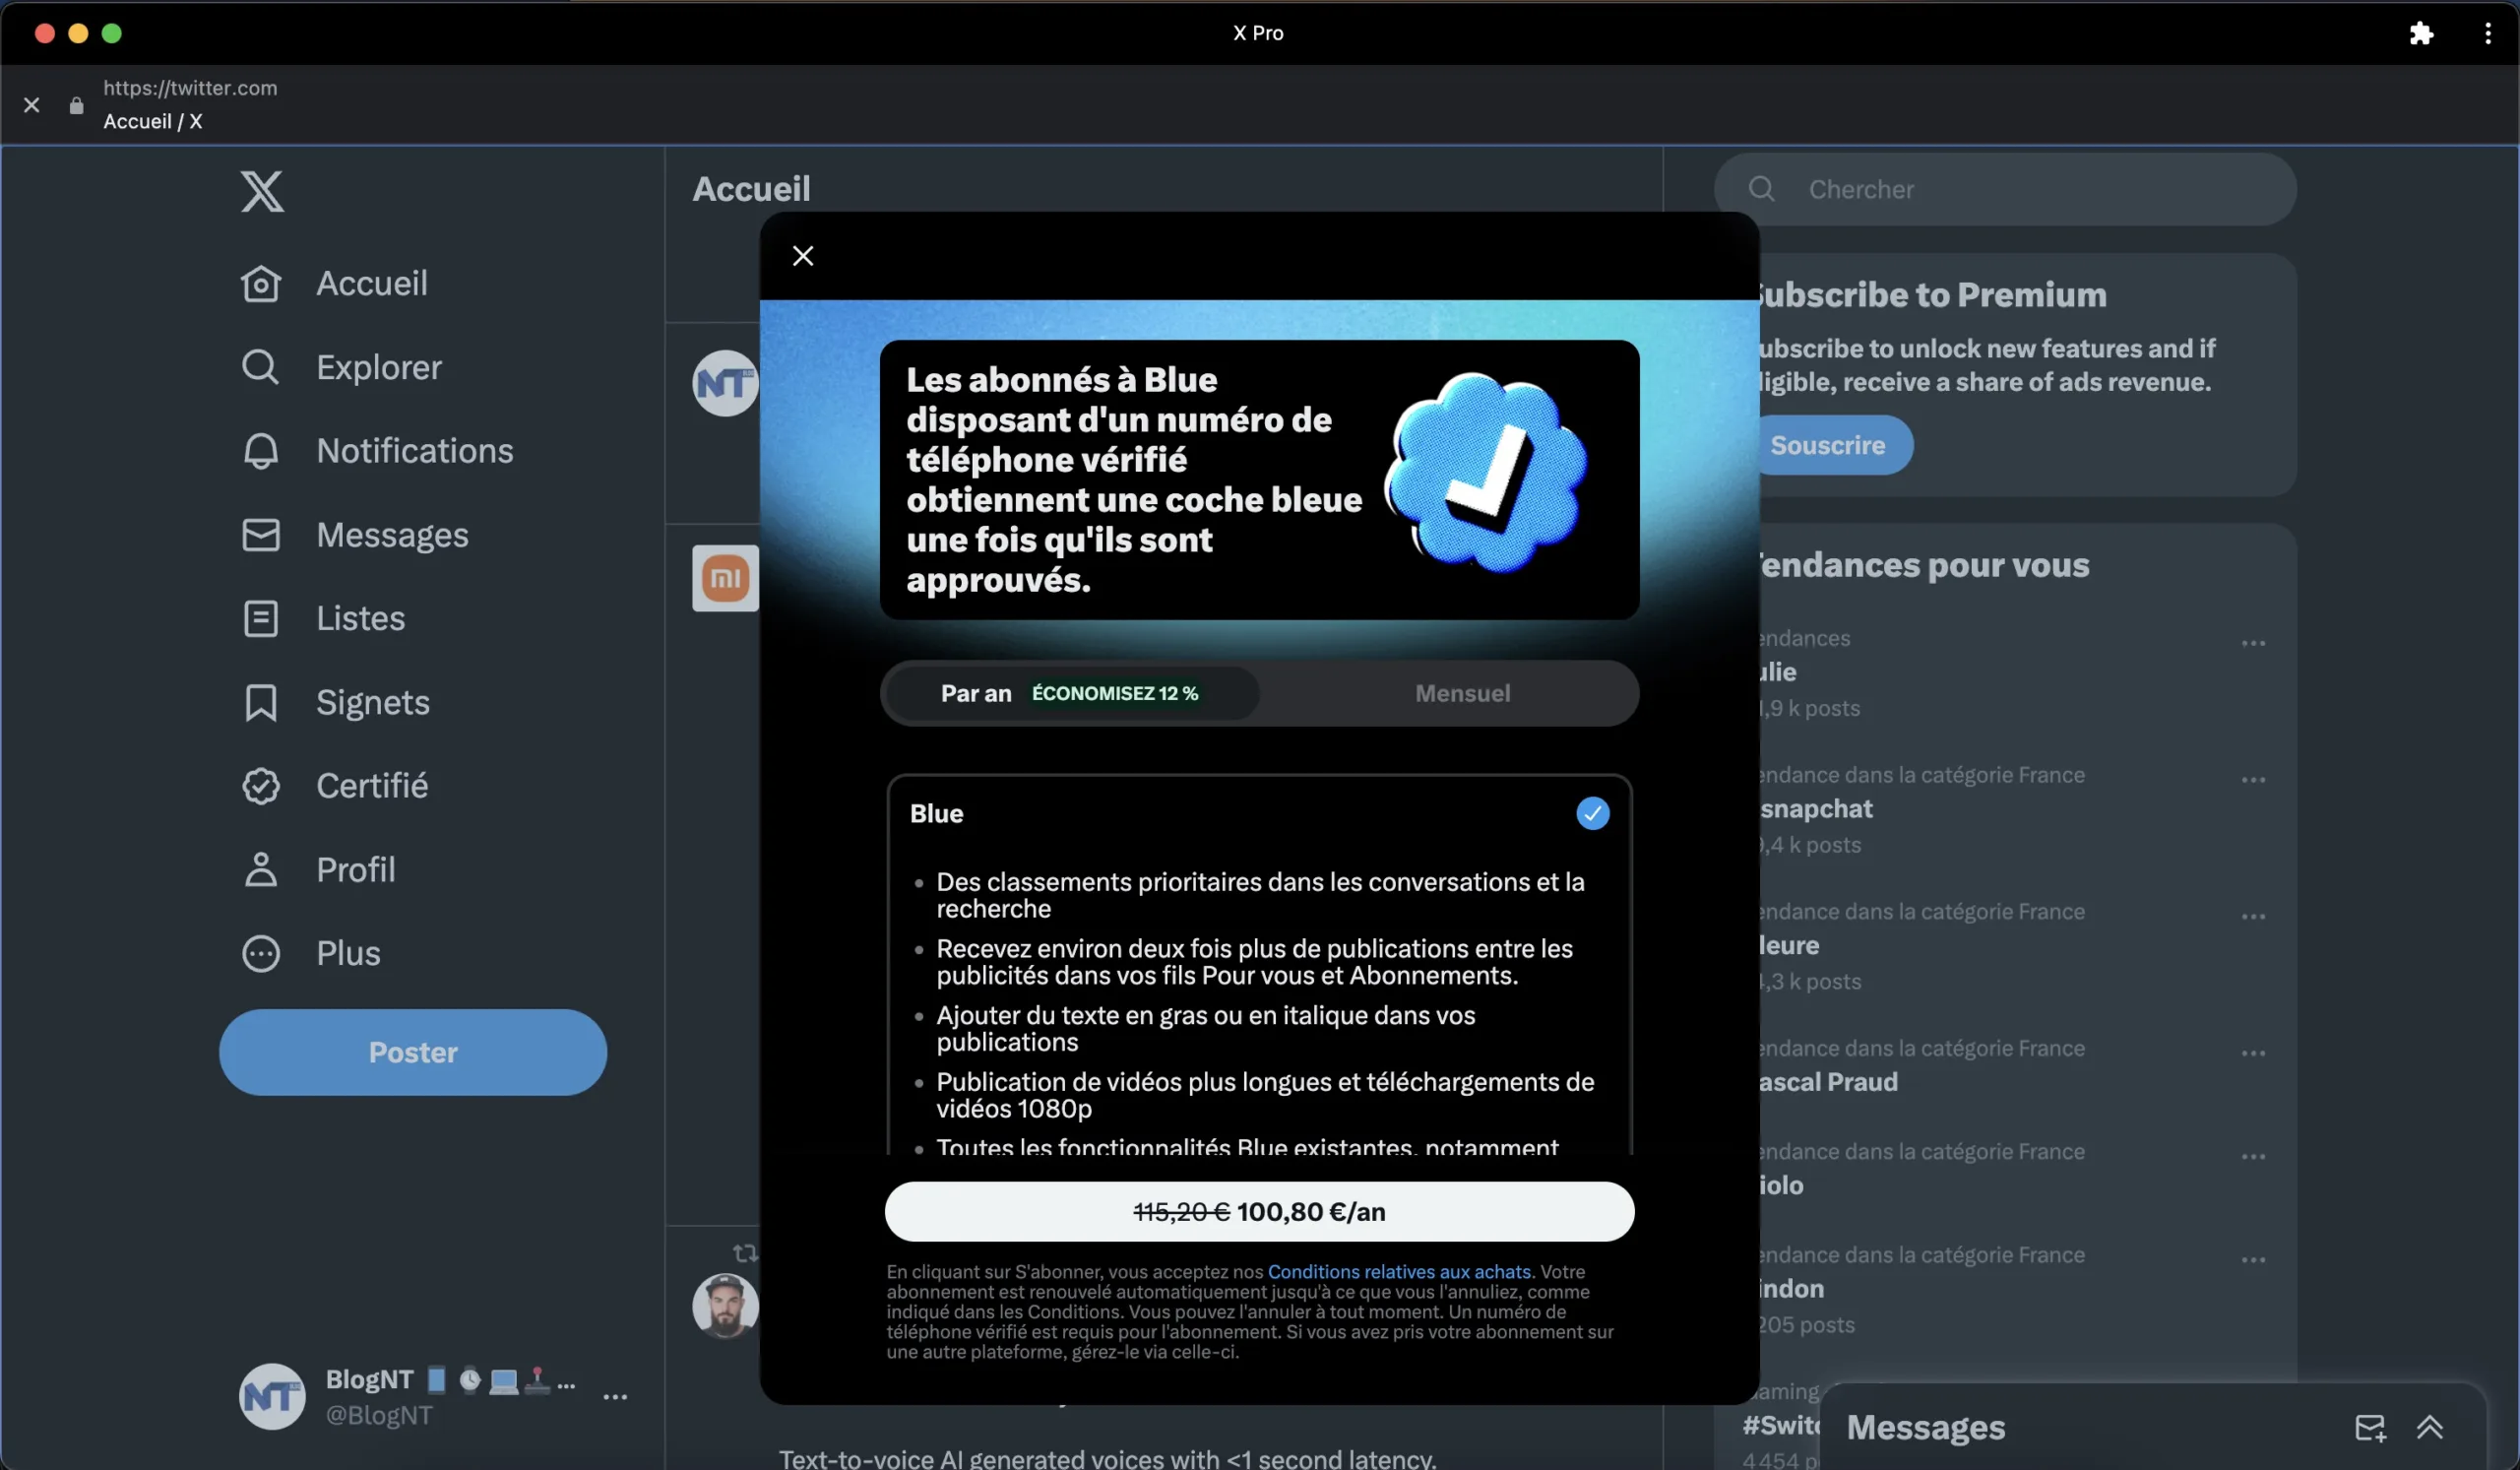
Task: Click Explorer label in sidebar
Action: (379, 367)
